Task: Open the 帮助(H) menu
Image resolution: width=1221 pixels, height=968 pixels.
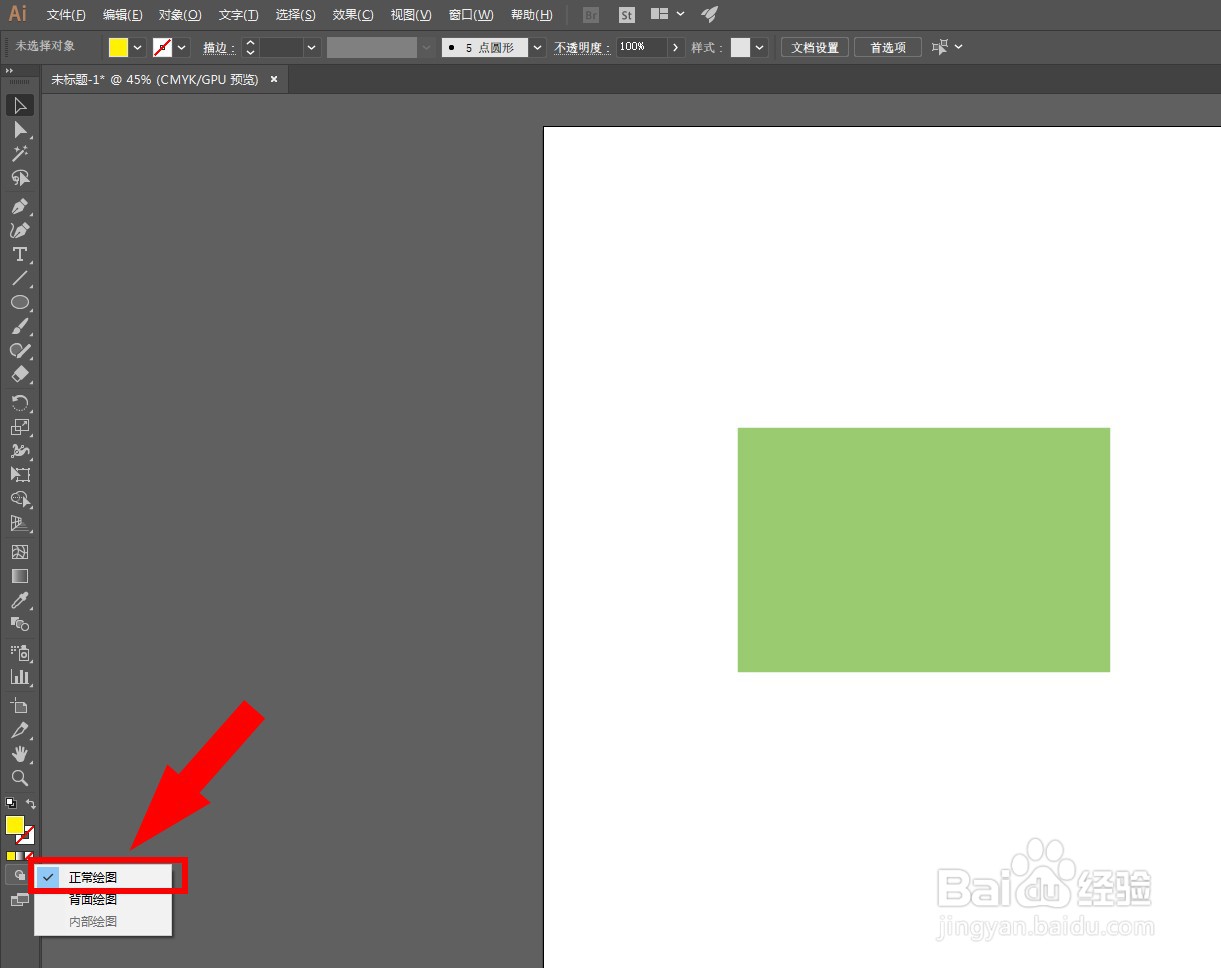Action: [532, 15]
